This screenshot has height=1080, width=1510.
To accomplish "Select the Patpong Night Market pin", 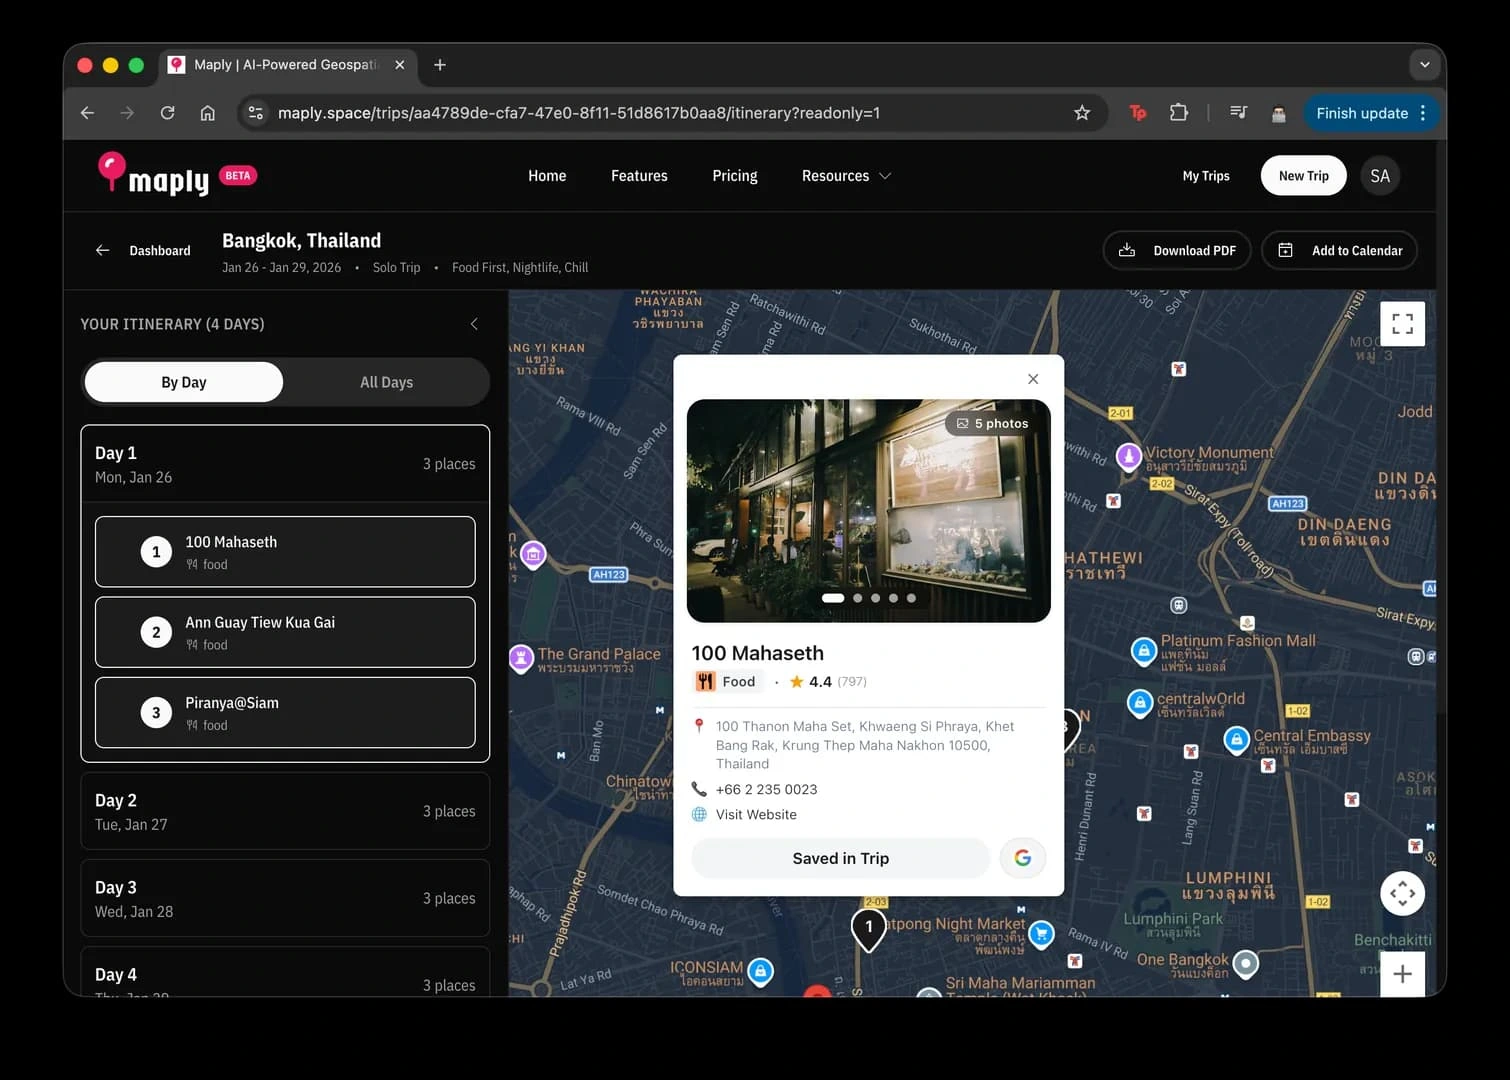I will (x=1042, y=934).
